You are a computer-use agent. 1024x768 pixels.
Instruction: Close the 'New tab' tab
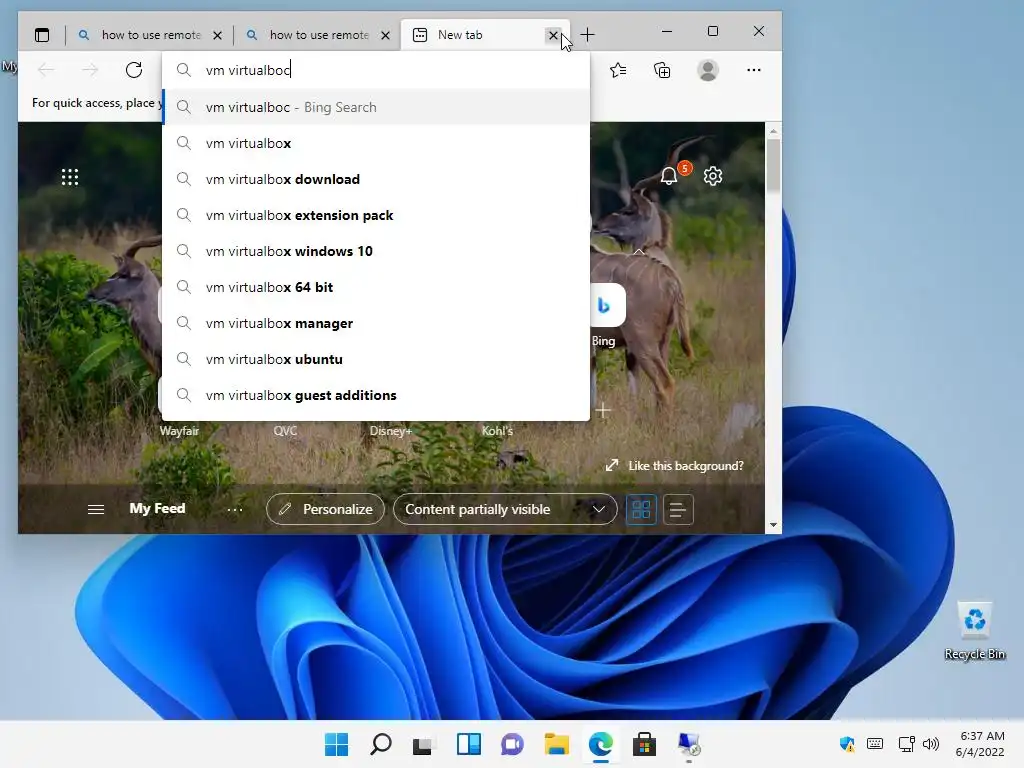[x=553, y=35]
